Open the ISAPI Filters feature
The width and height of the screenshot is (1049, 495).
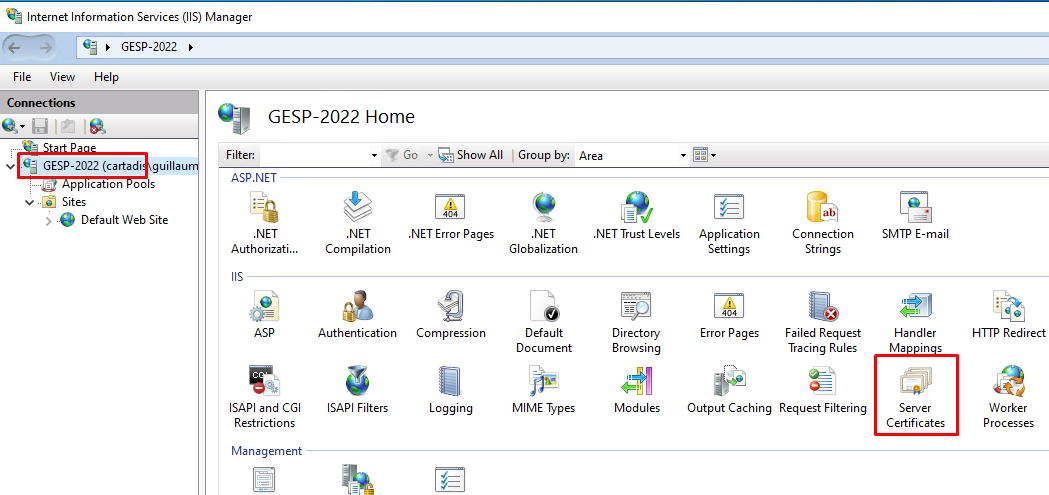[x=357, y=390]
